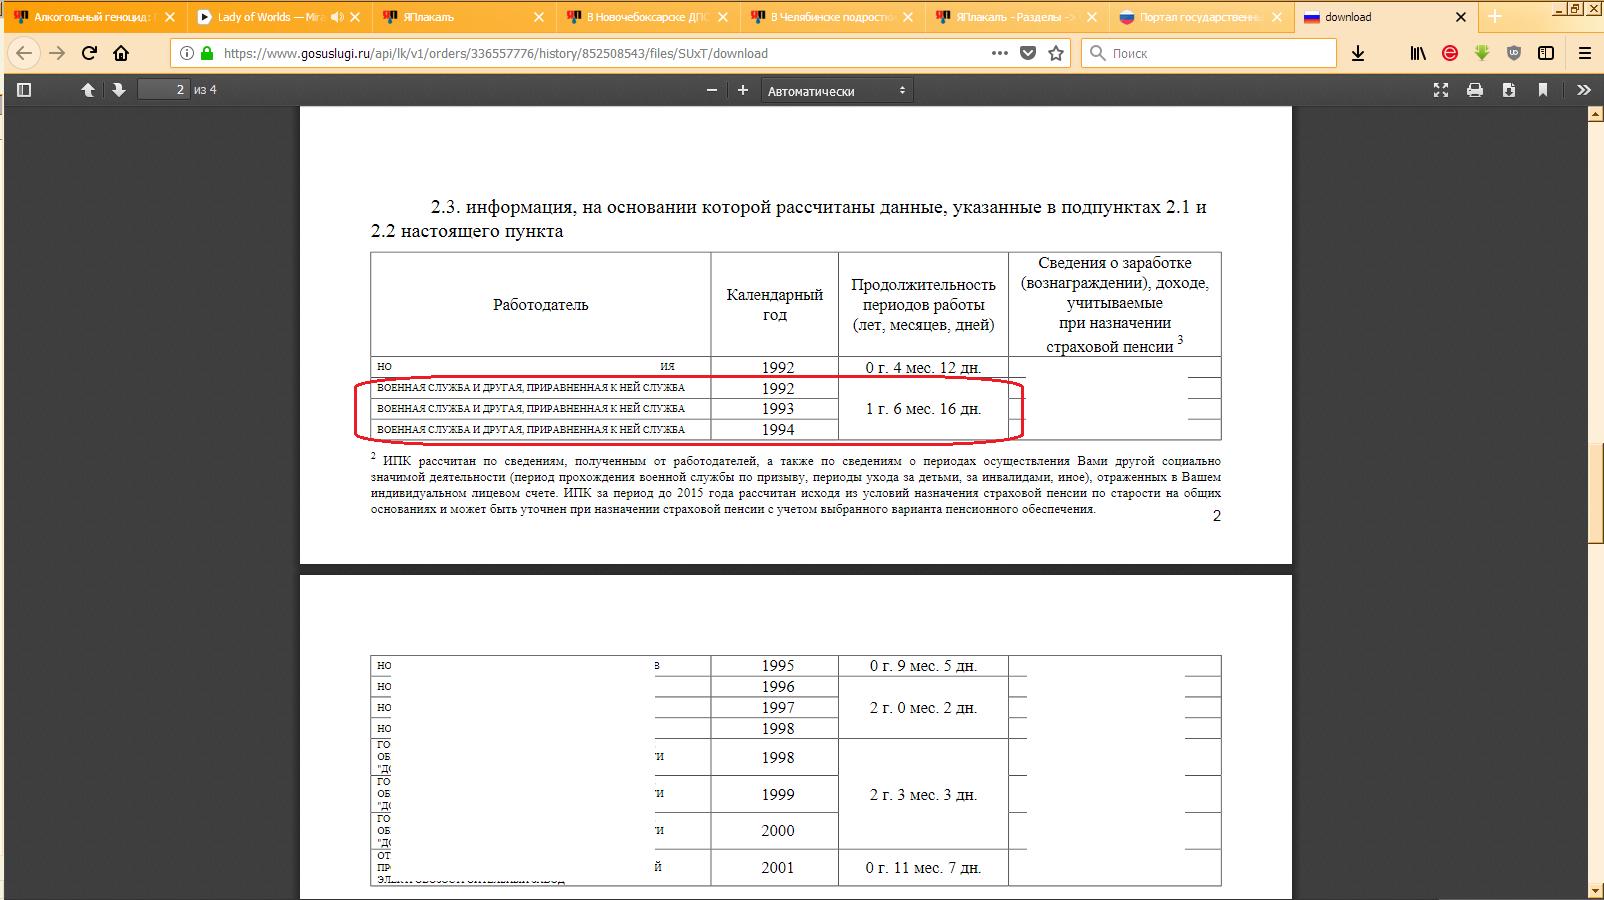The image size is (1604, 900).
Task: Click the '2 г. 3 мес. 3 дн.' cell
Action: (x=923, y=795)
